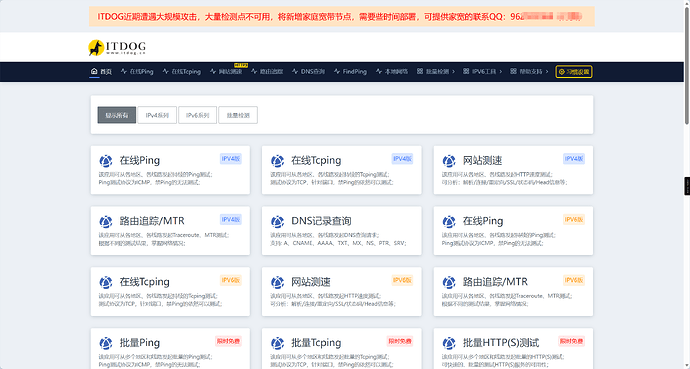Select the IPv6系列 filter tab
Screen dimensions: 690x369
(197, 115)
